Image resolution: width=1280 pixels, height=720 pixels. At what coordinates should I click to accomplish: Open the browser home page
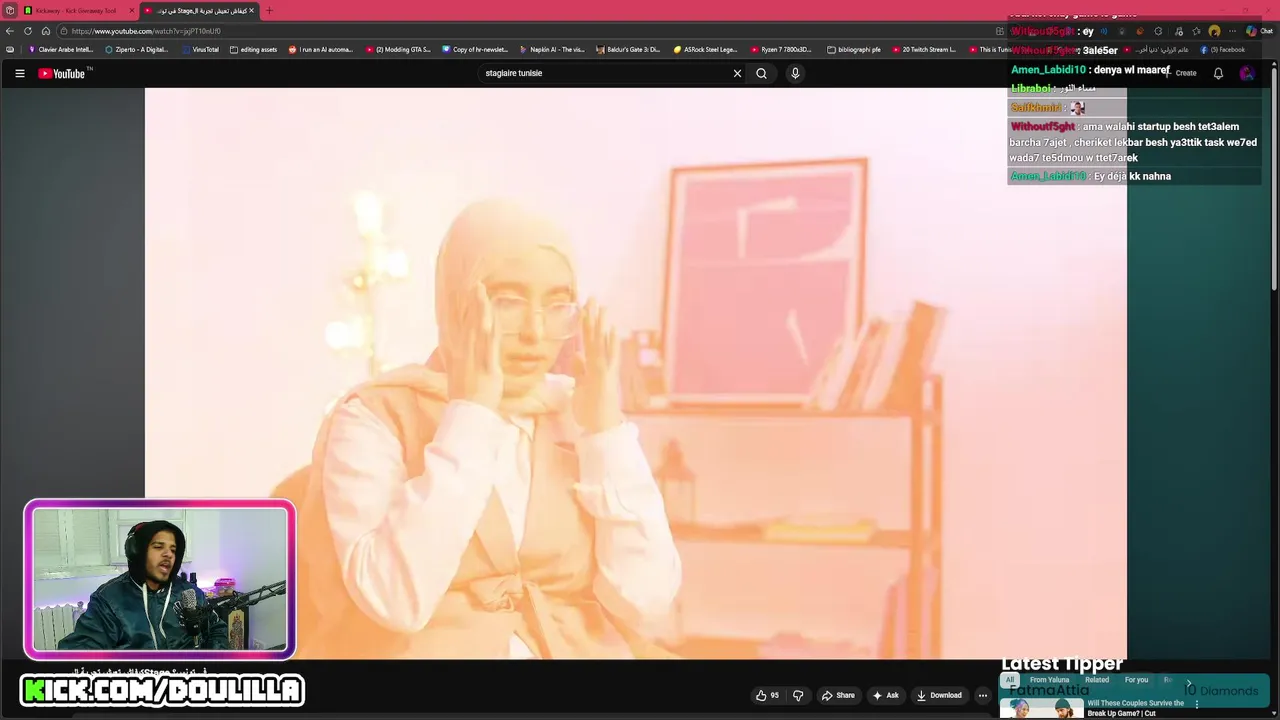(x=45, y=31)
